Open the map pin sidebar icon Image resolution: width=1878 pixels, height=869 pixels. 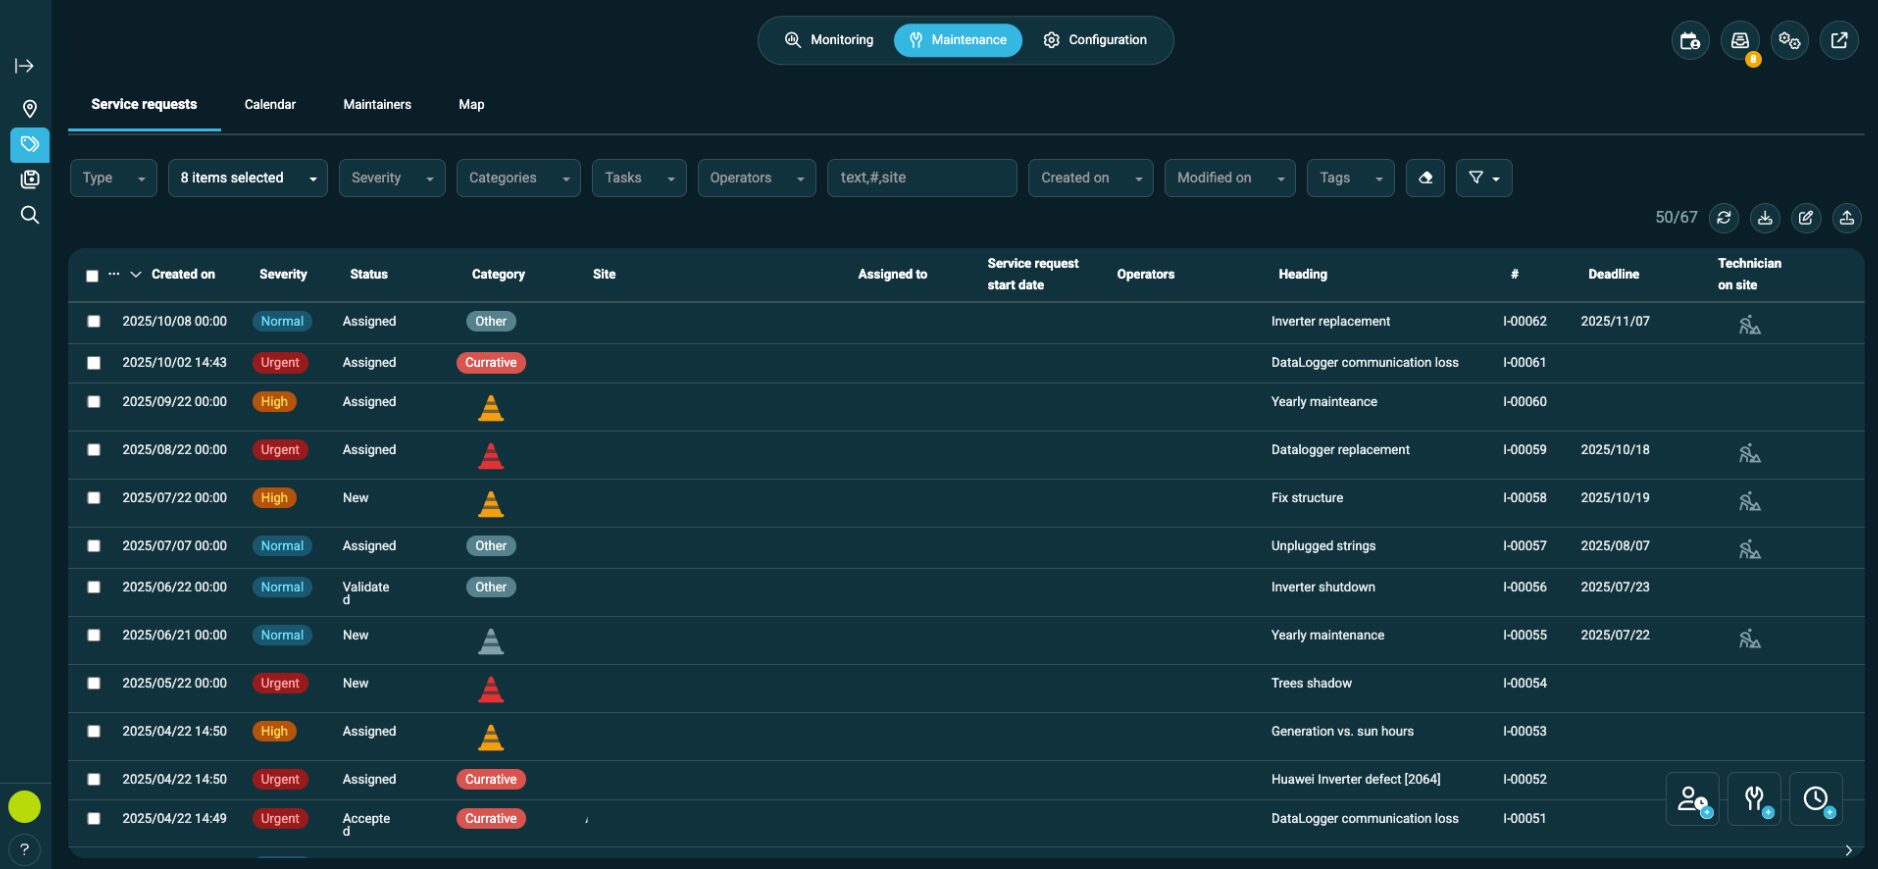pos(30,108)
